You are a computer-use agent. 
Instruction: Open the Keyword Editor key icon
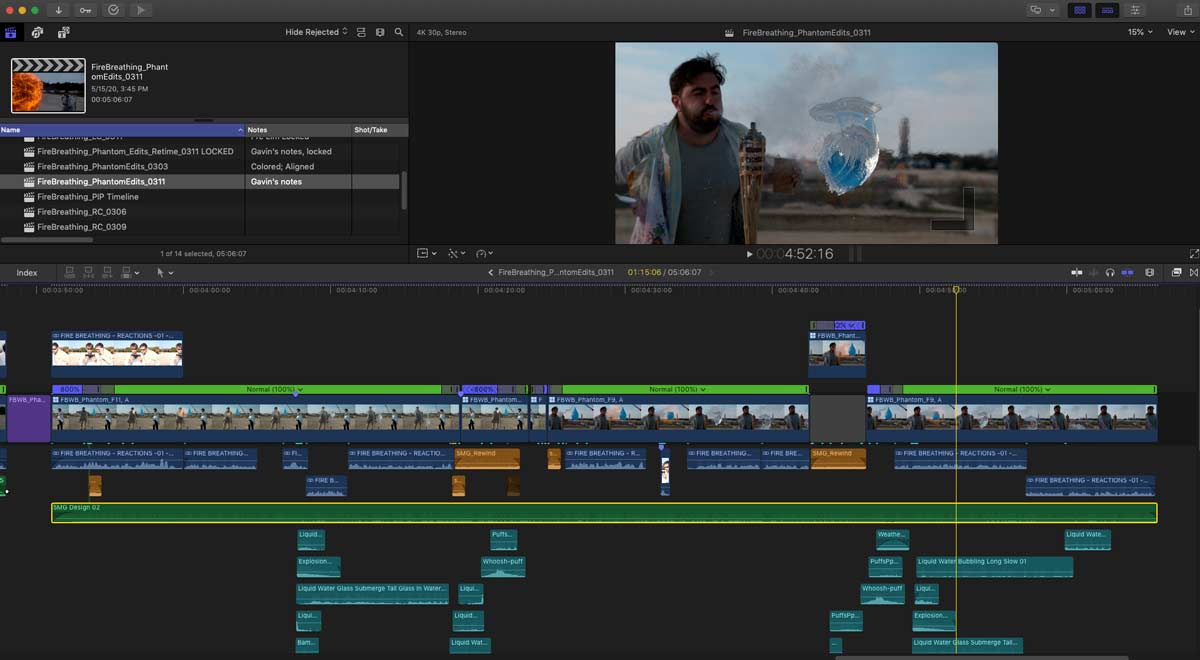coord(85,10)
